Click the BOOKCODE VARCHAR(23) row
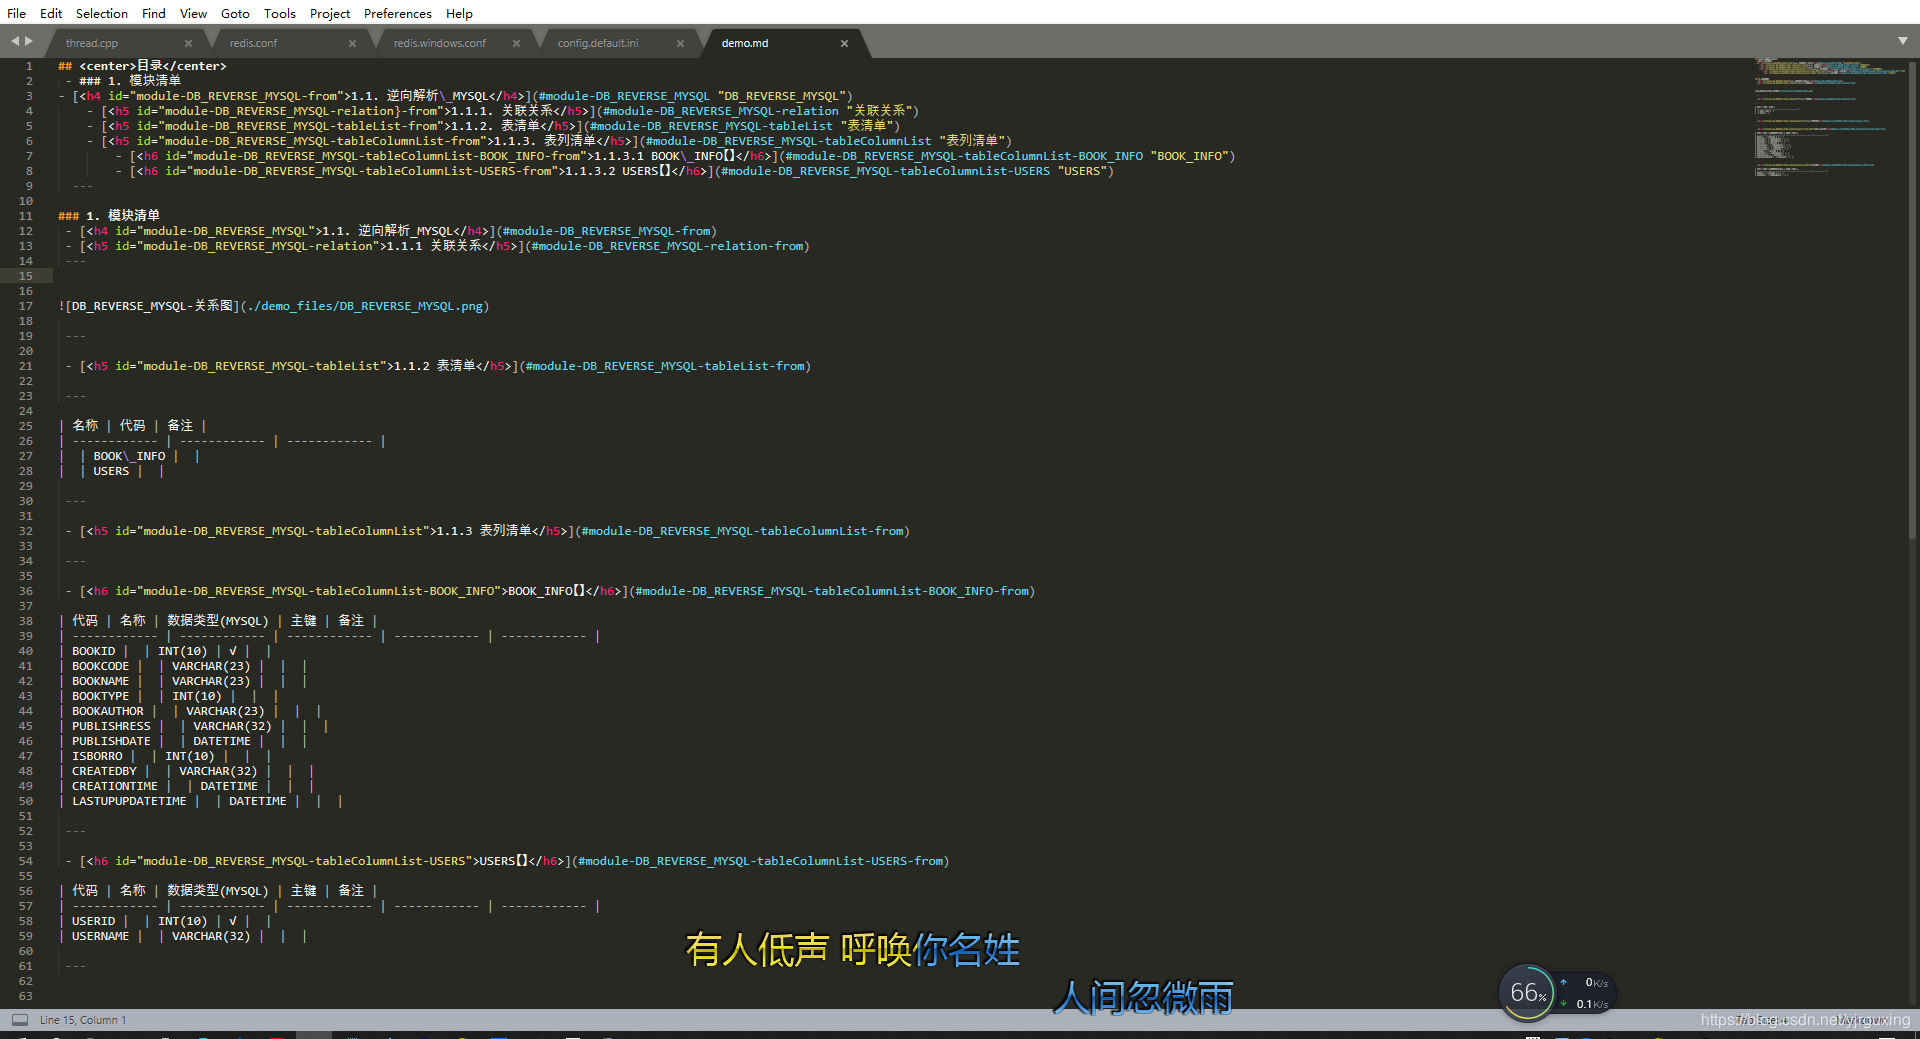This screenshot has height=1039, width=1920. pos(183,666)
